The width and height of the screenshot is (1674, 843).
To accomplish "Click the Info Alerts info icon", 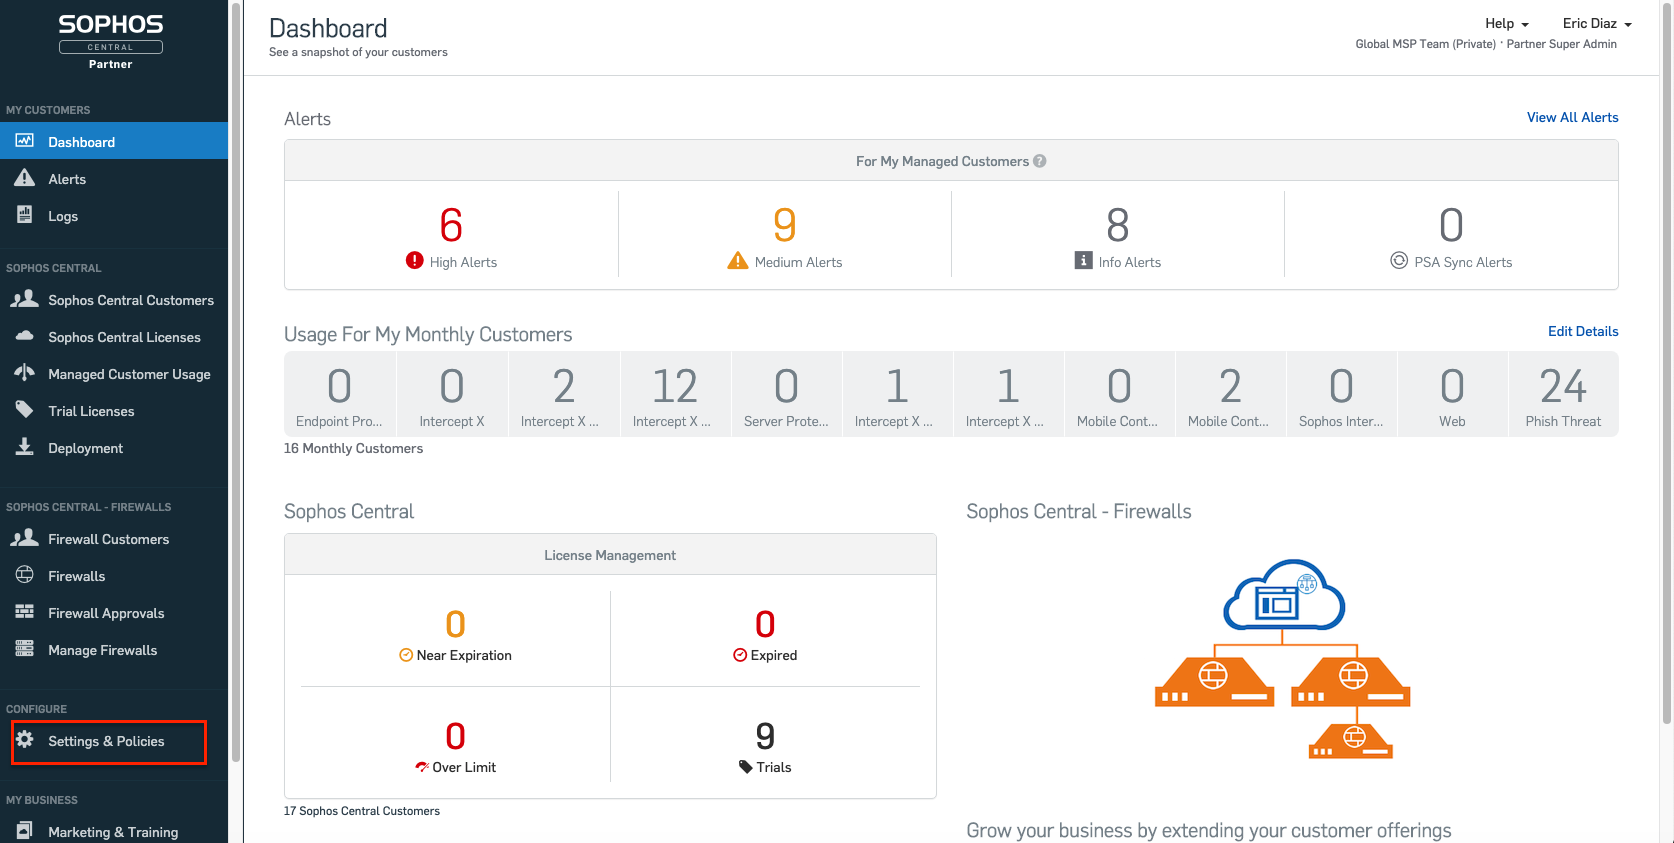I will coord(1083,260).
